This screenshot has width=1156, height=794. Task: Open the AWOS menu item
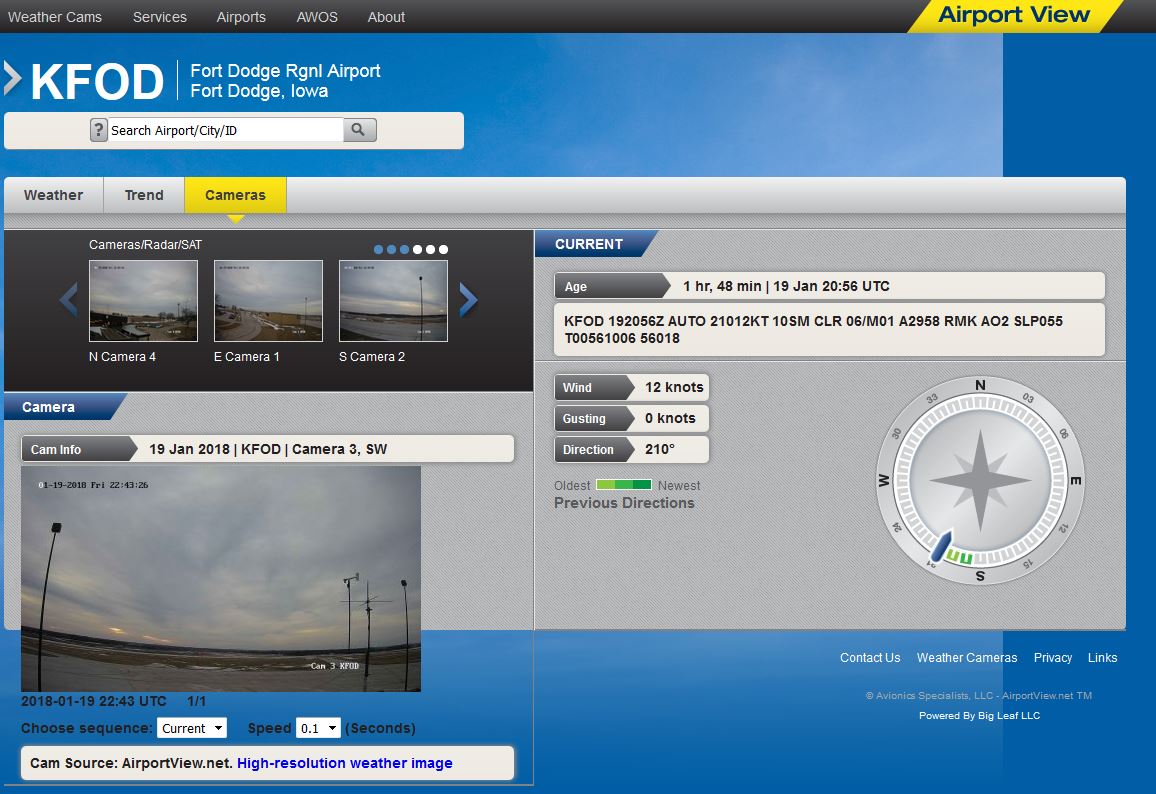[316, 16]
